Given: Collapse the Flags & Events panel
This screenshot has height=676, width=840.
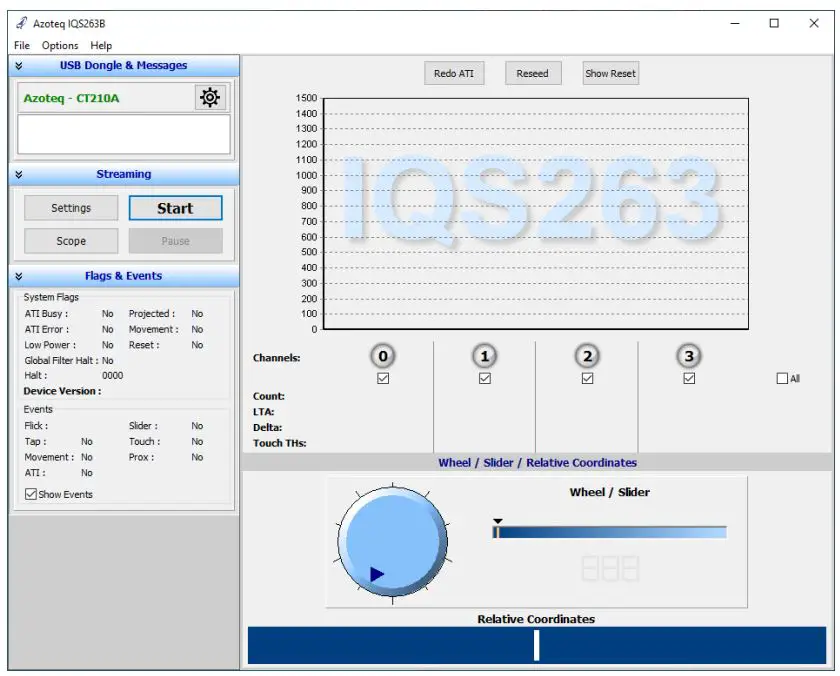Looking at the screenshot, I should click(17, 276).
